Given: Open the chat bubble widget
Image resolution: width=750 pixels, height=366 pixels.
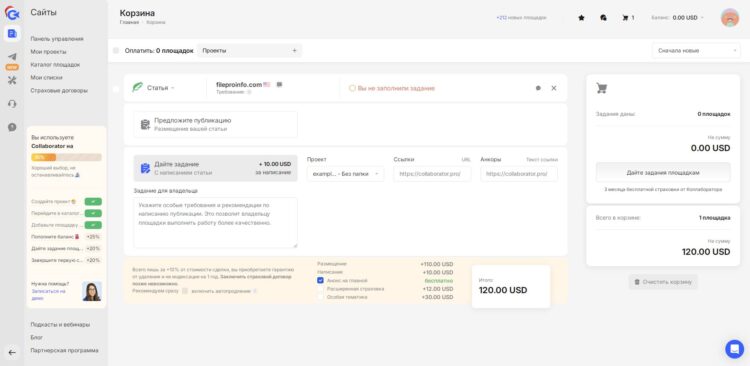Looking at the screenshot, I should (x=734, y=349).
